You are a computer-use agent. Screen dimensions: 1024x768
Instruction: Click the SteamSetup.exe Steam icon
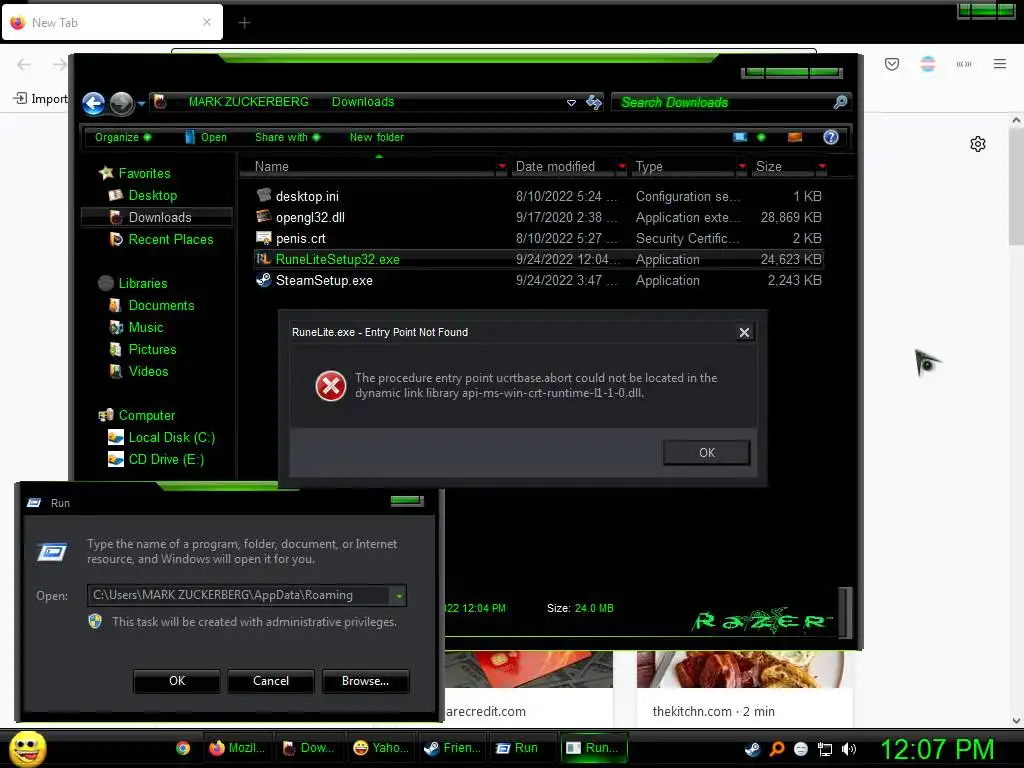264,280
